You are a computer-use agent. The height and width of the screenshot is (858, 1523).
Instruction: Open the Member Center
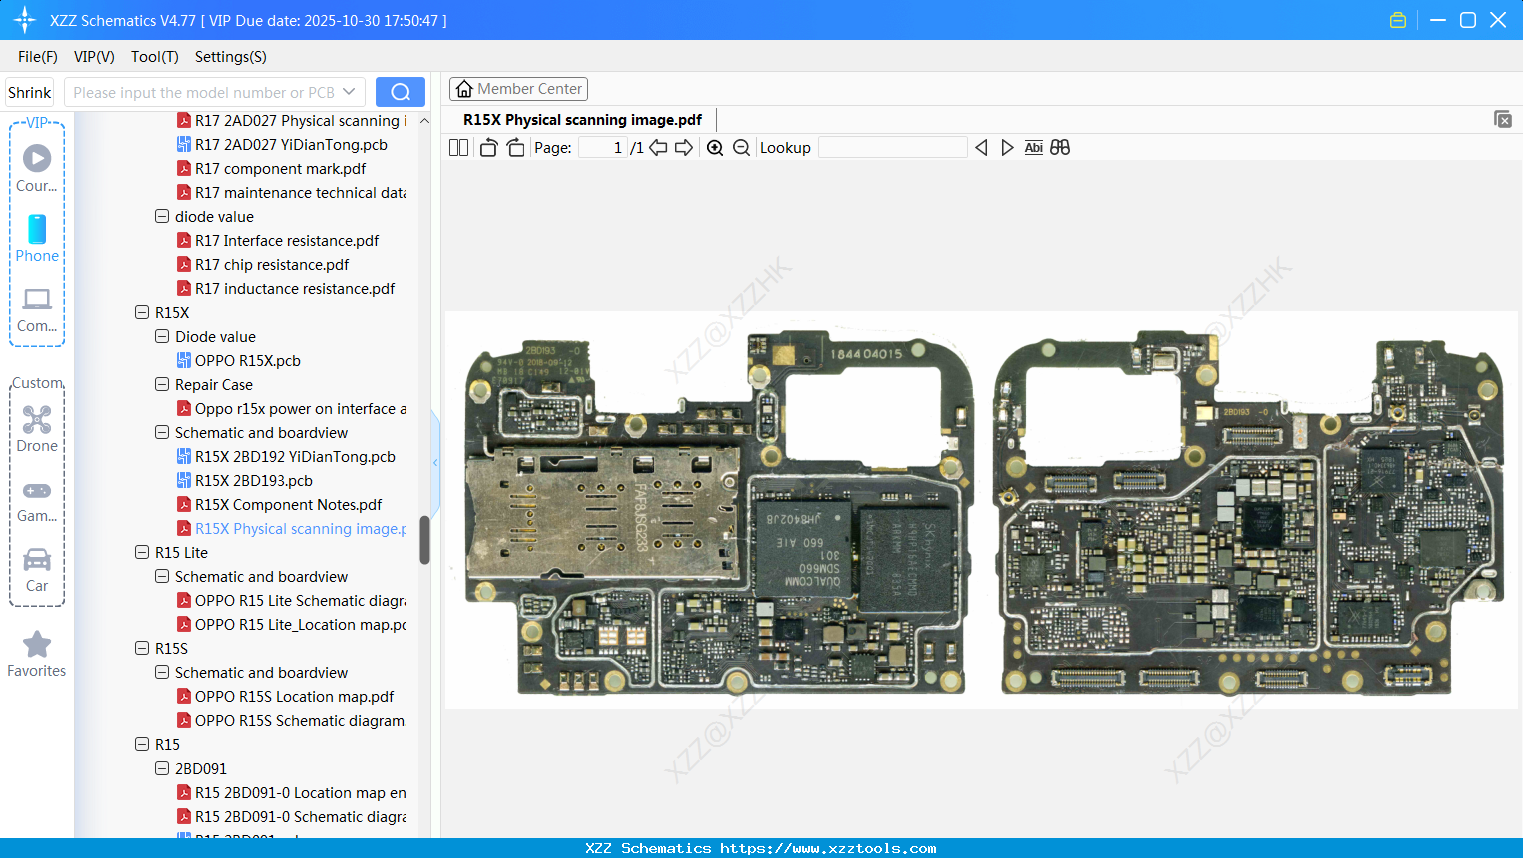click(518, 89)
